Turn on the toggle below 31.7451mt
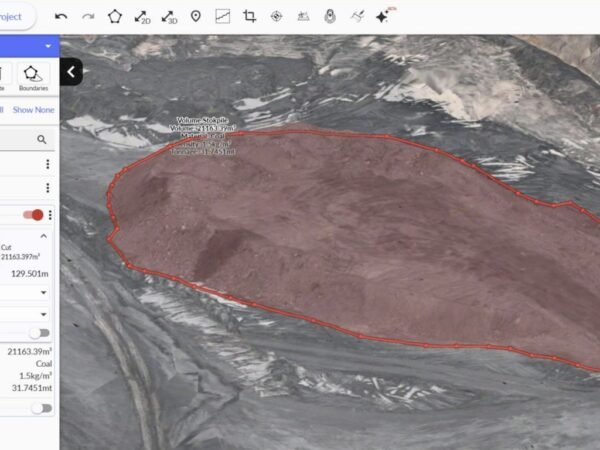 (39, 408)
